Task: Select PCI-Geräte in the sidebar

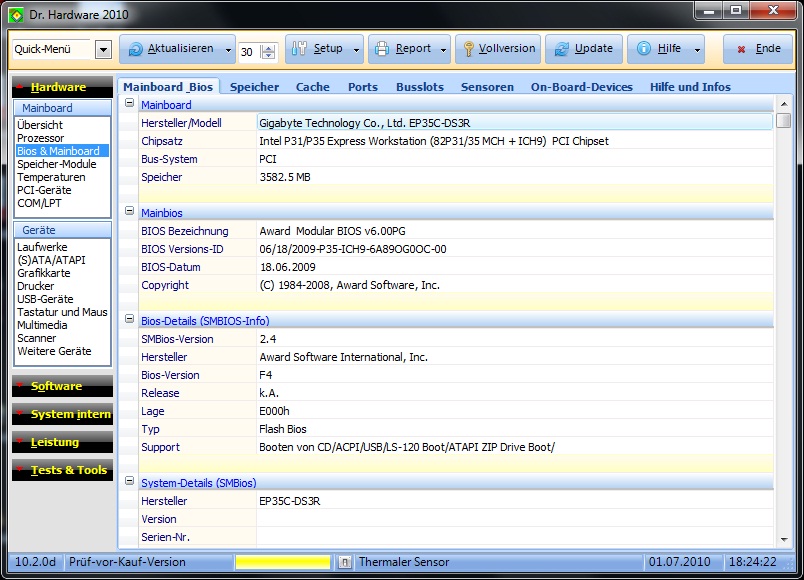Action: pyautogui.click(x=44, y=190)
